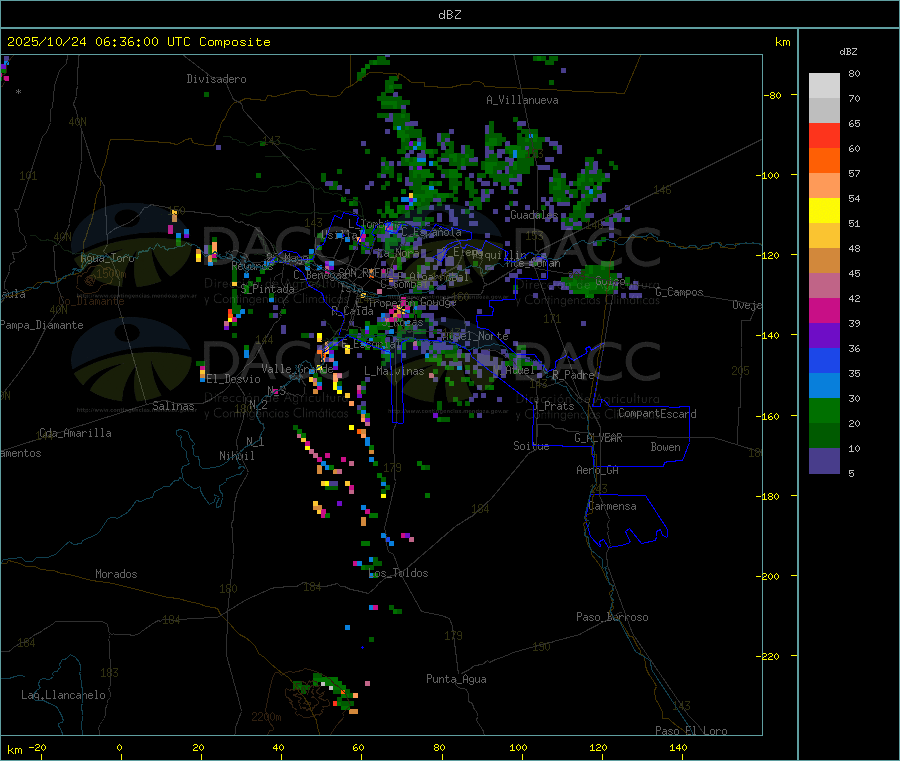Click the Lag.Llancanelo map label
The width and height of the screenshot is (900, 761).
[x=63, y=695]
